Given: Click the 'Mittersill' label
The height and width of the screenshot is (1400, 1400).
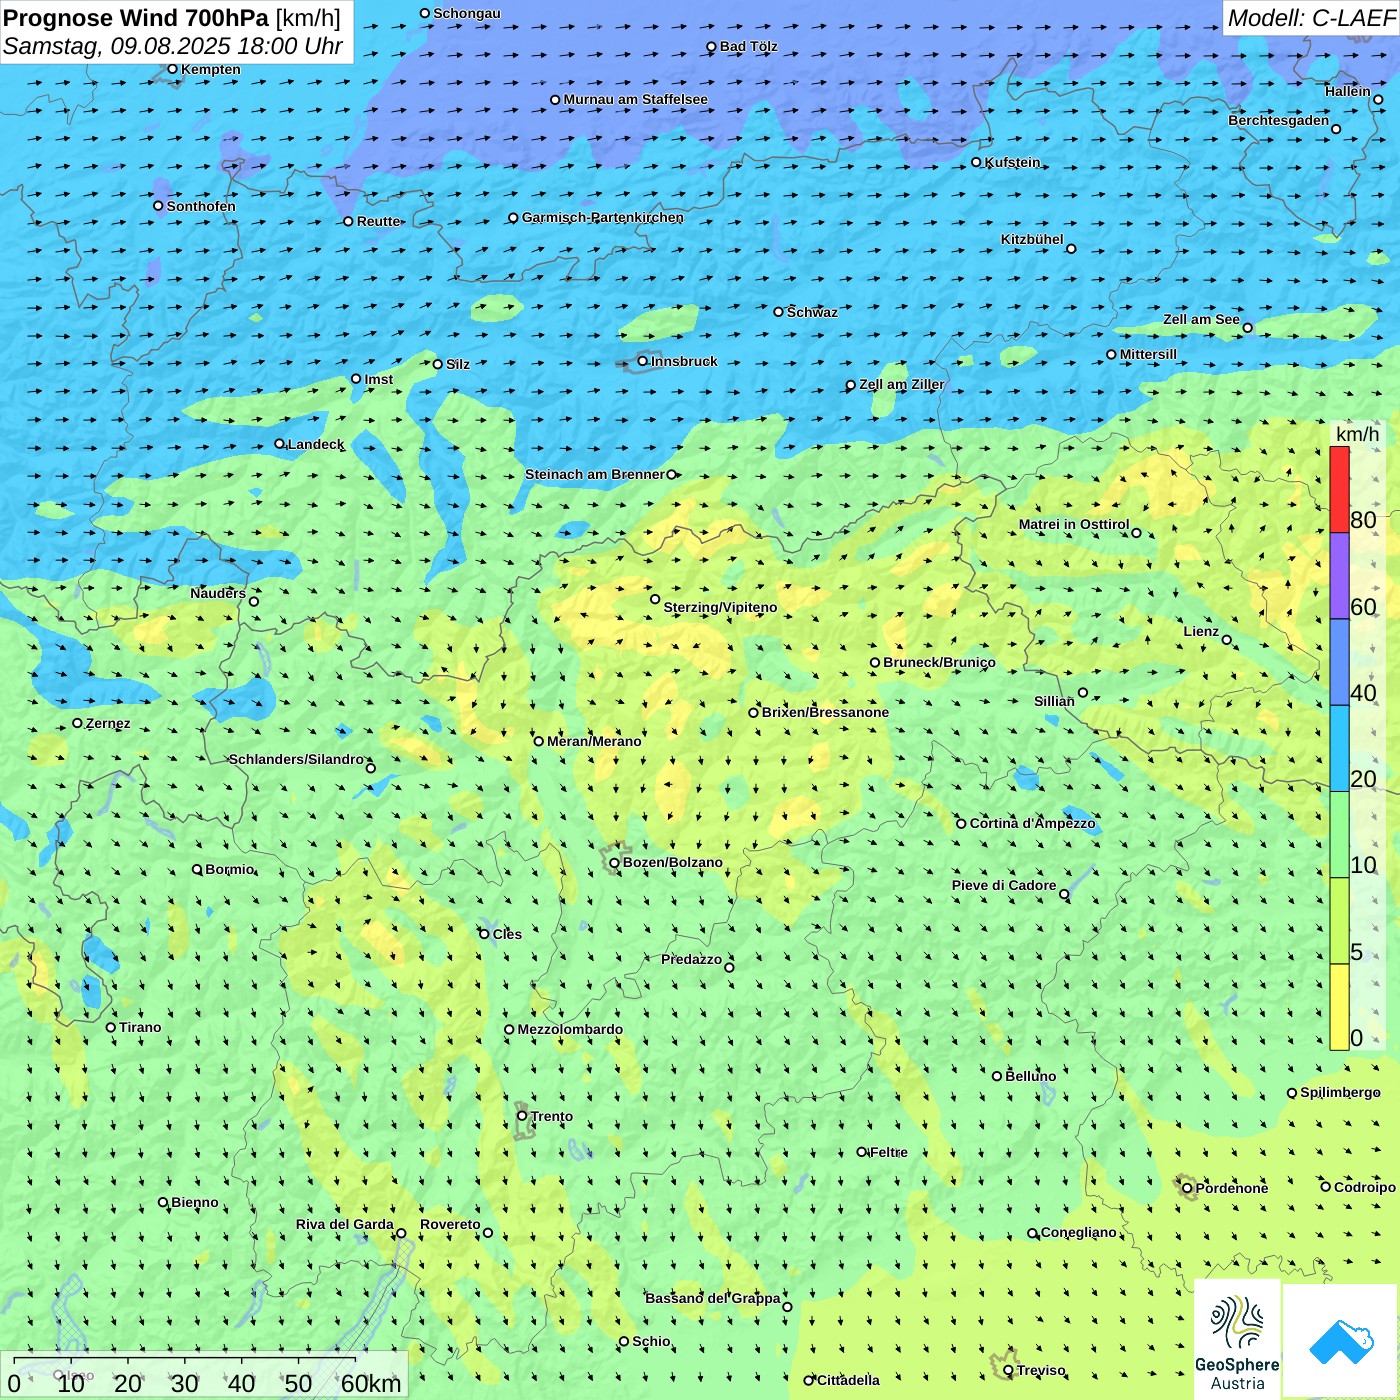Looking at the screenshot, I should point(1148,354).
